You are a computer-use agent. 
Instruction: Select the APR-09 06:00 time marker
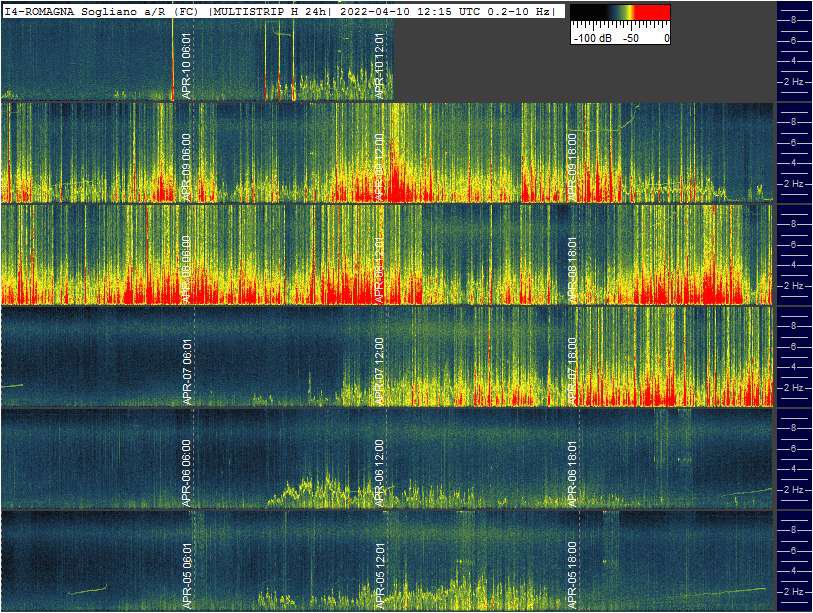click(x=187, y=166)
